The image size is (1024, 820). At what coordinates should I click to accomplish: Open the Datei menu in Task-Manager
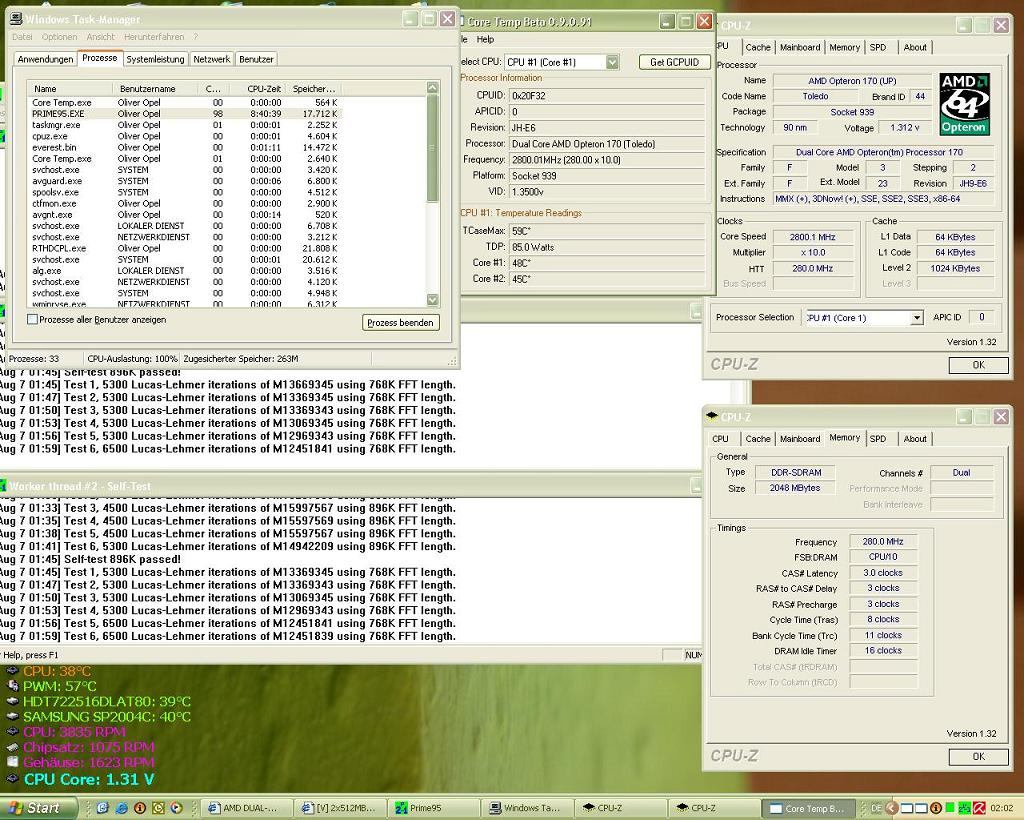[x=22, y=37]
